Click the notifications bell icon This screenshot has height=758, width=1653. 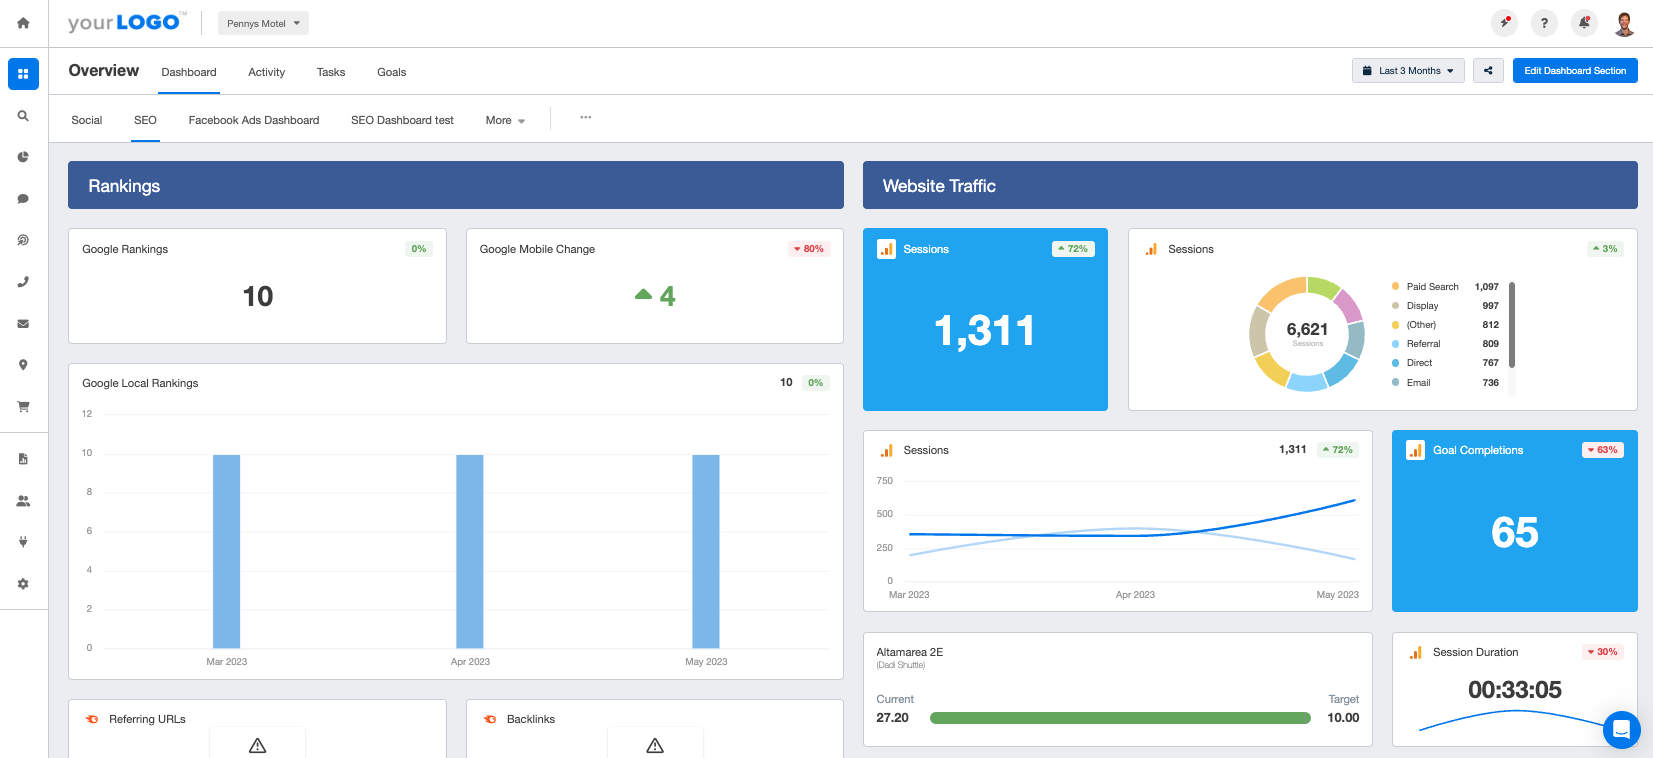[x=1584, y=23]
